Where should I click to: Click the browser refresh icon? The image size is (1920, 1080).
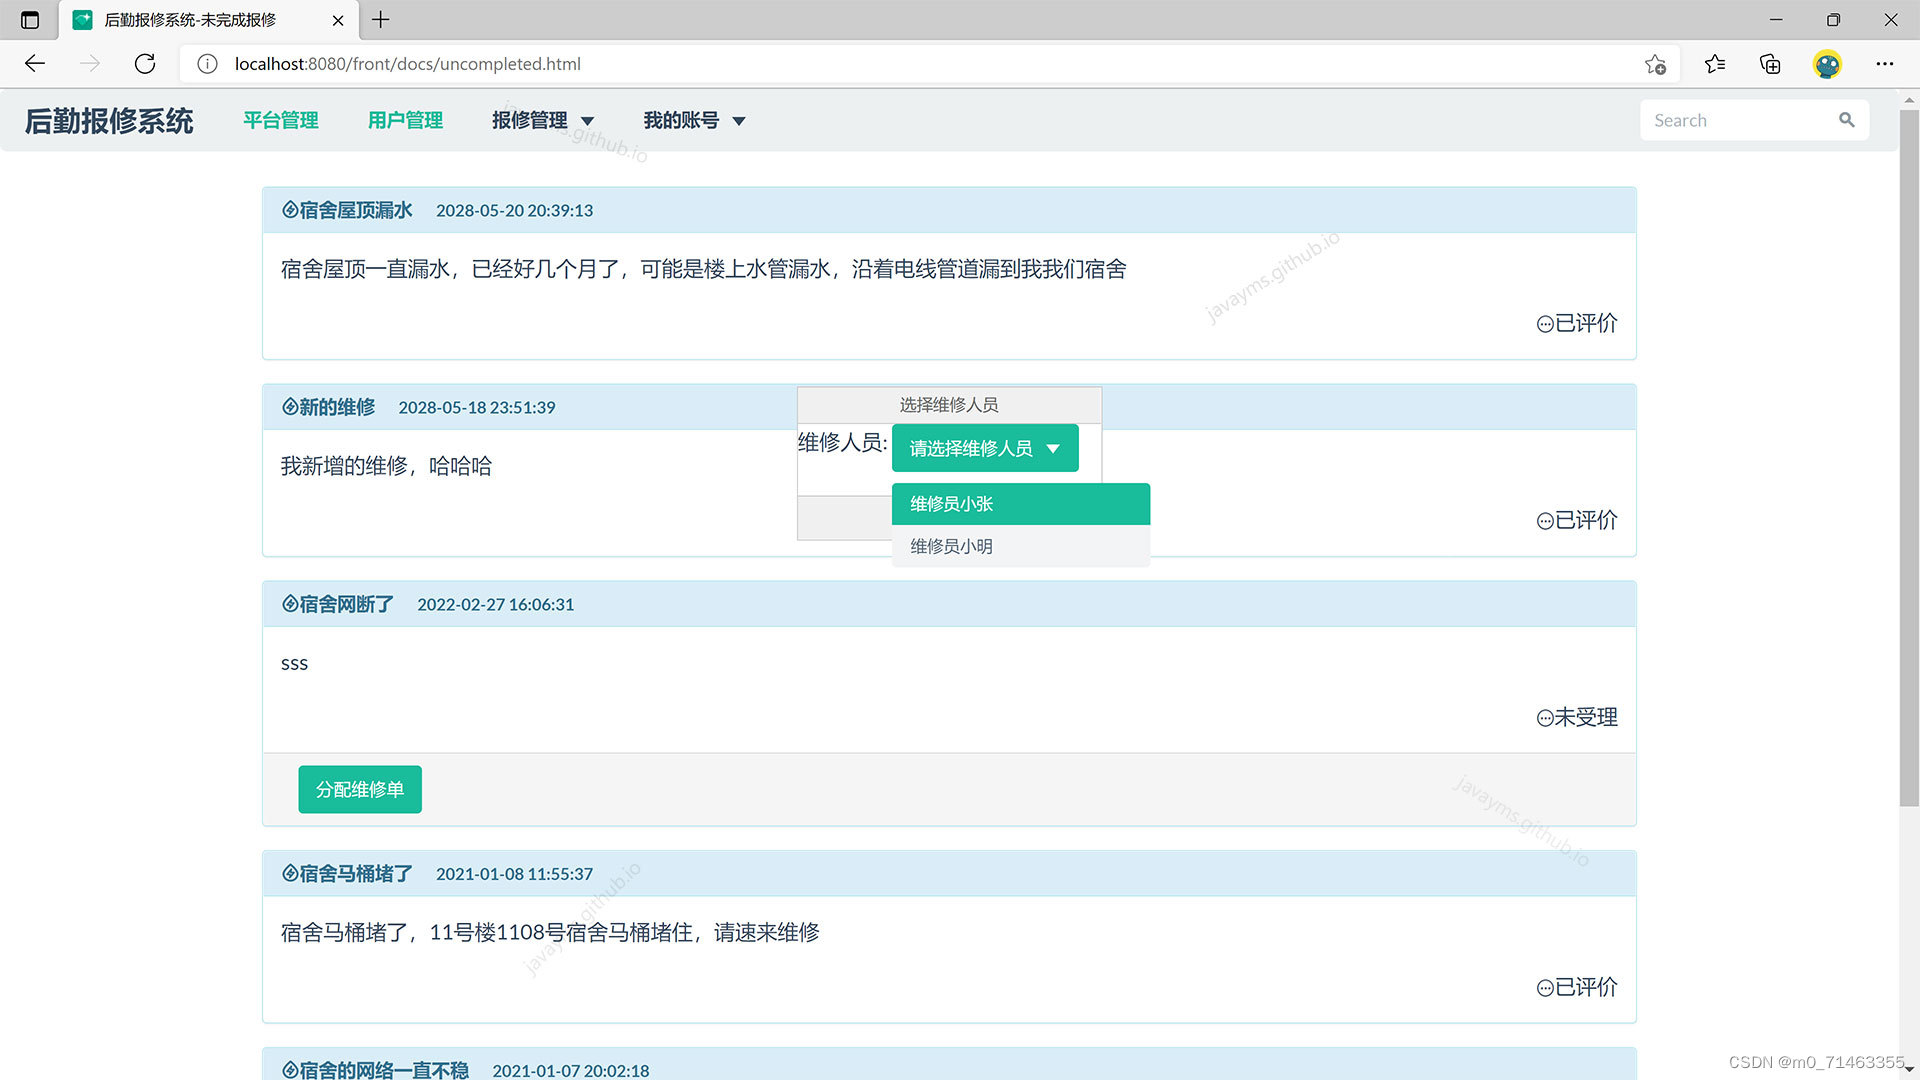tap(145, 64)
